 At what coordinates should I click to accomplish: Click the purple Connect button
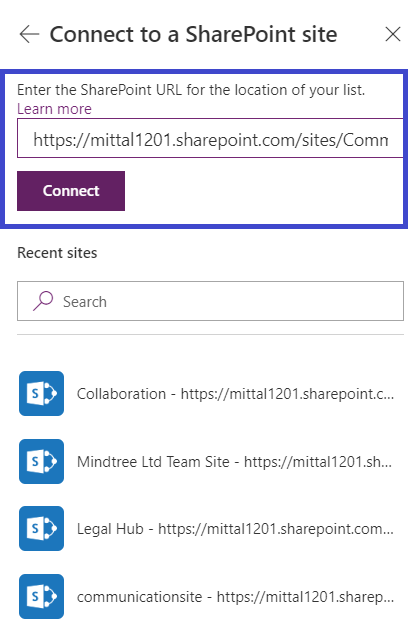click(71, 191)
